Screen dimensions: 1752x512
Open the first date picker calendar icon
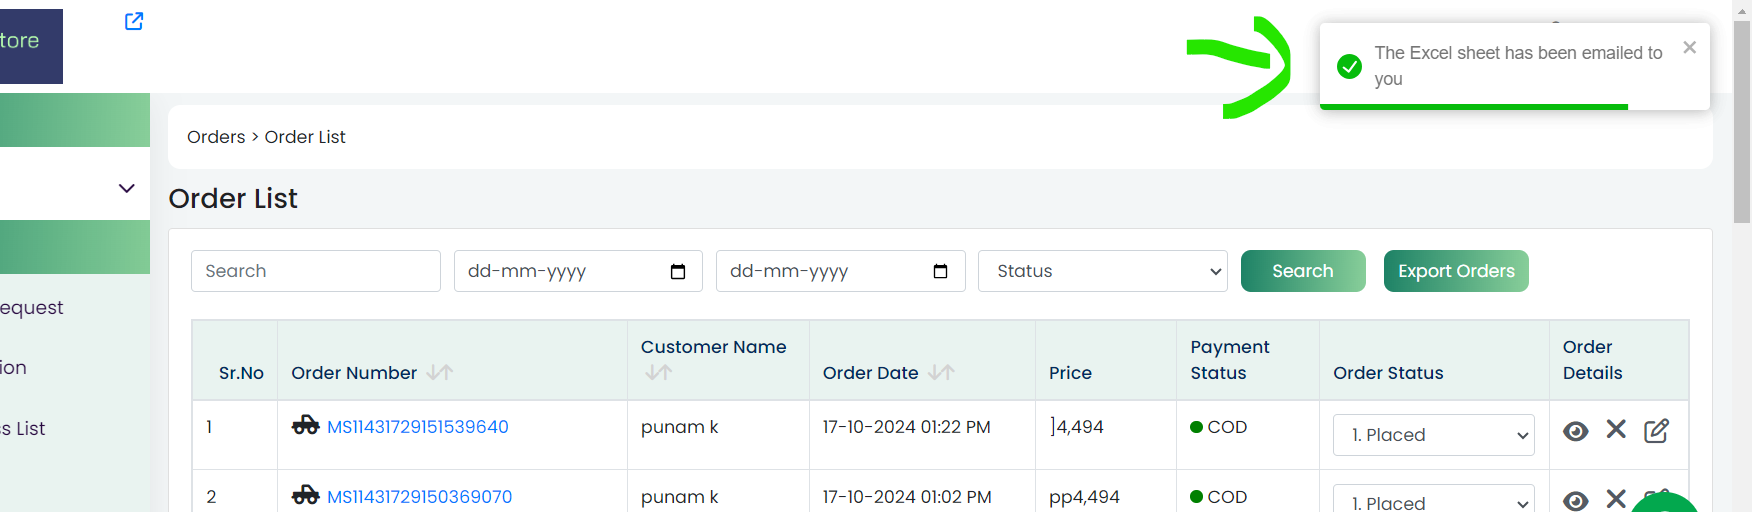[678, 271]
